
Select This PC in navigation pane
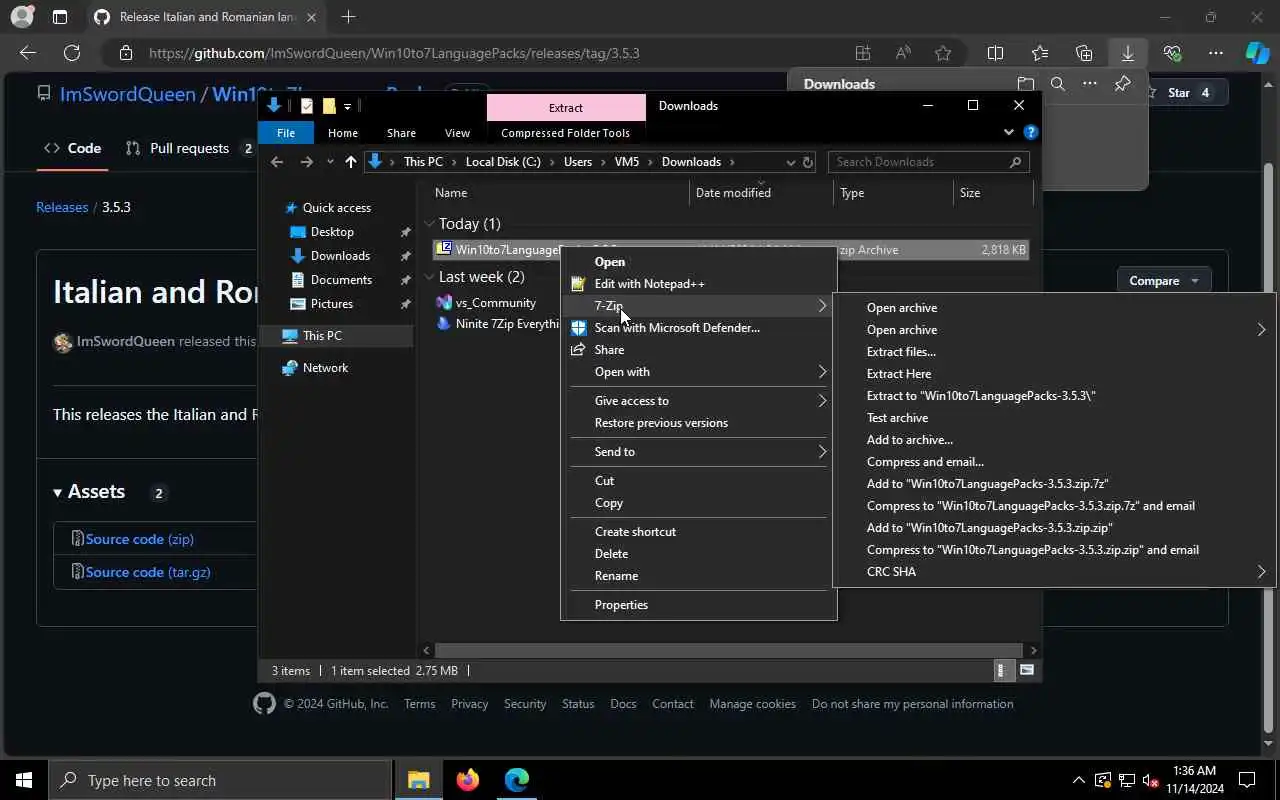pos(322,336)
